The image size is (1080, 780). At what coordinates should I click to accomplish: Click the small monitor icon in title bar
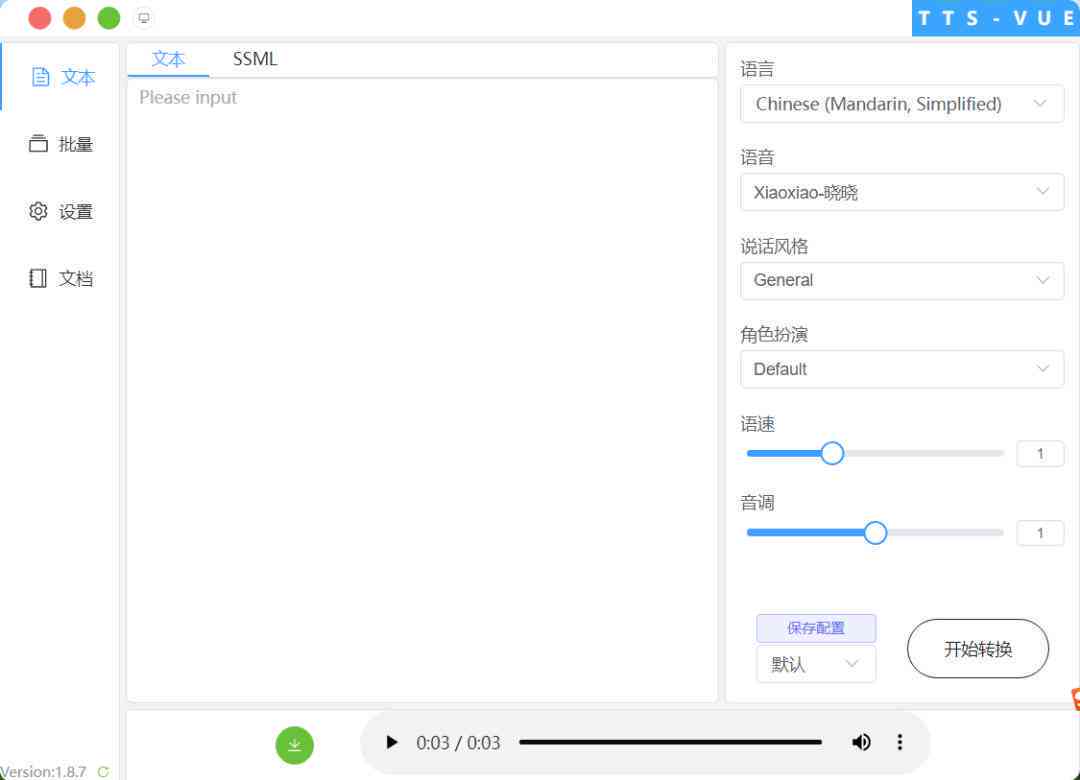click(143, 18)
